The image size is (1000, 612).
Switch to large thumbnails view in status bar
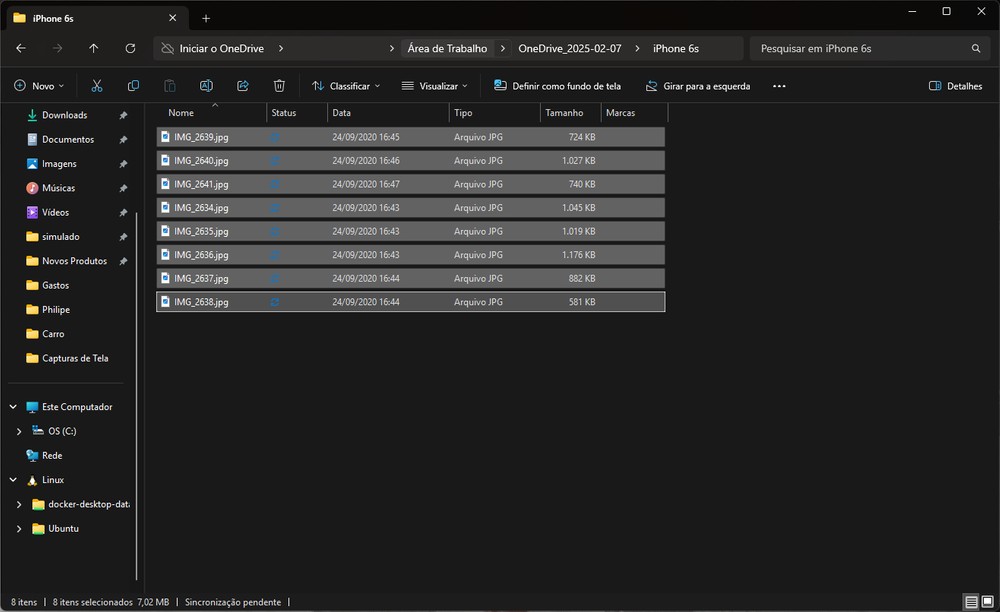click(x=988, y=602)
